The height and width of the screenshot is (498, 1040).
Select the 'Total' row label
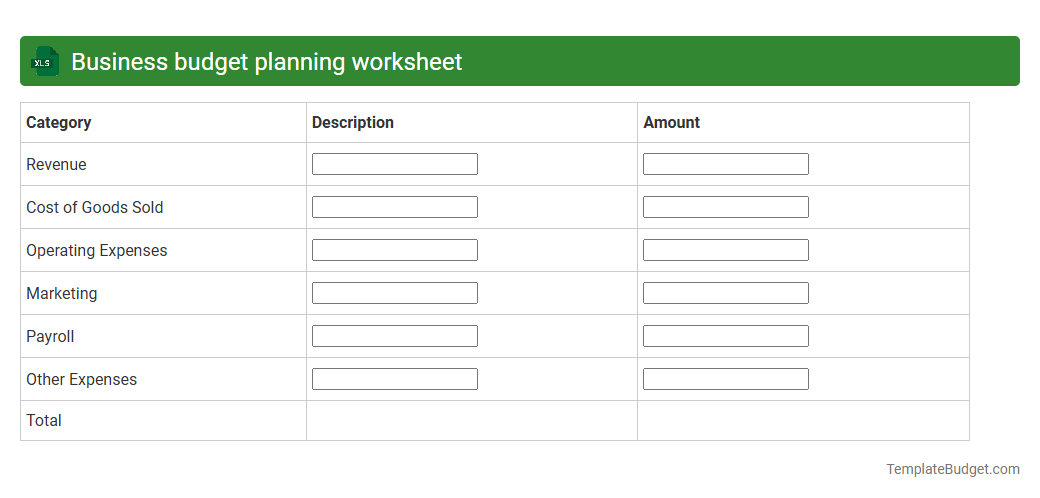click(44, 420)
